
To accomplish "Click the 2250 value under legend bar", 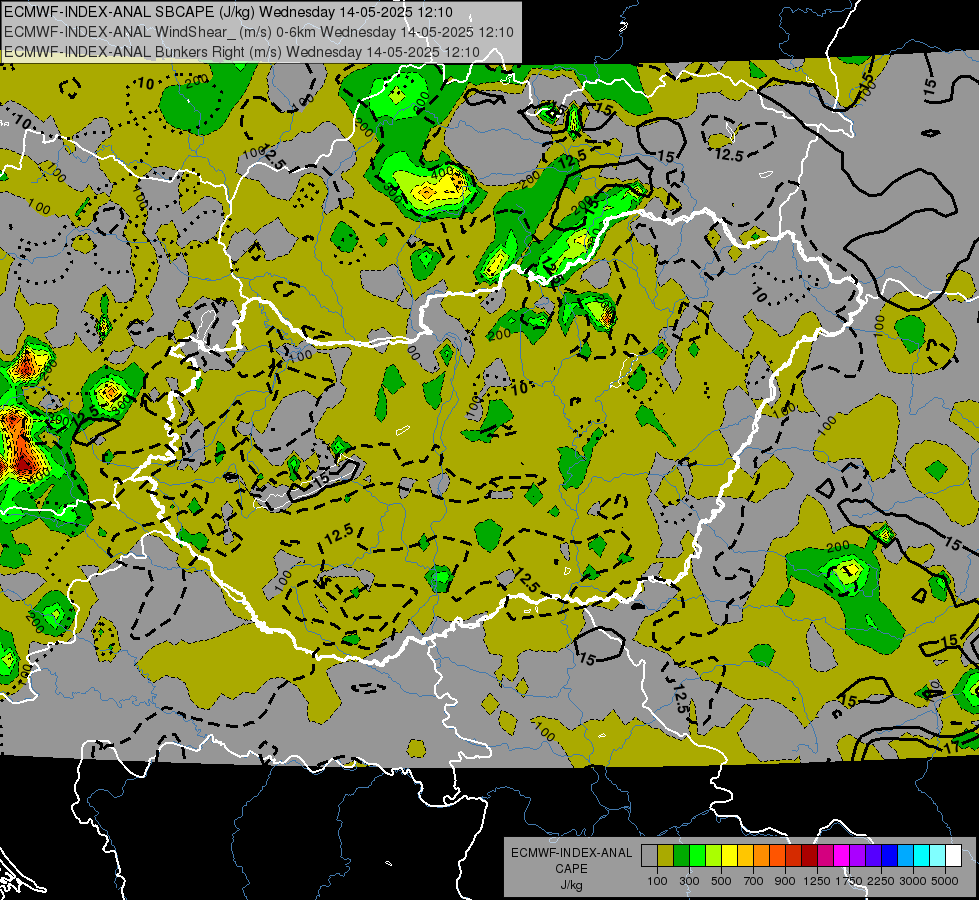I will (x=881, y=881).
